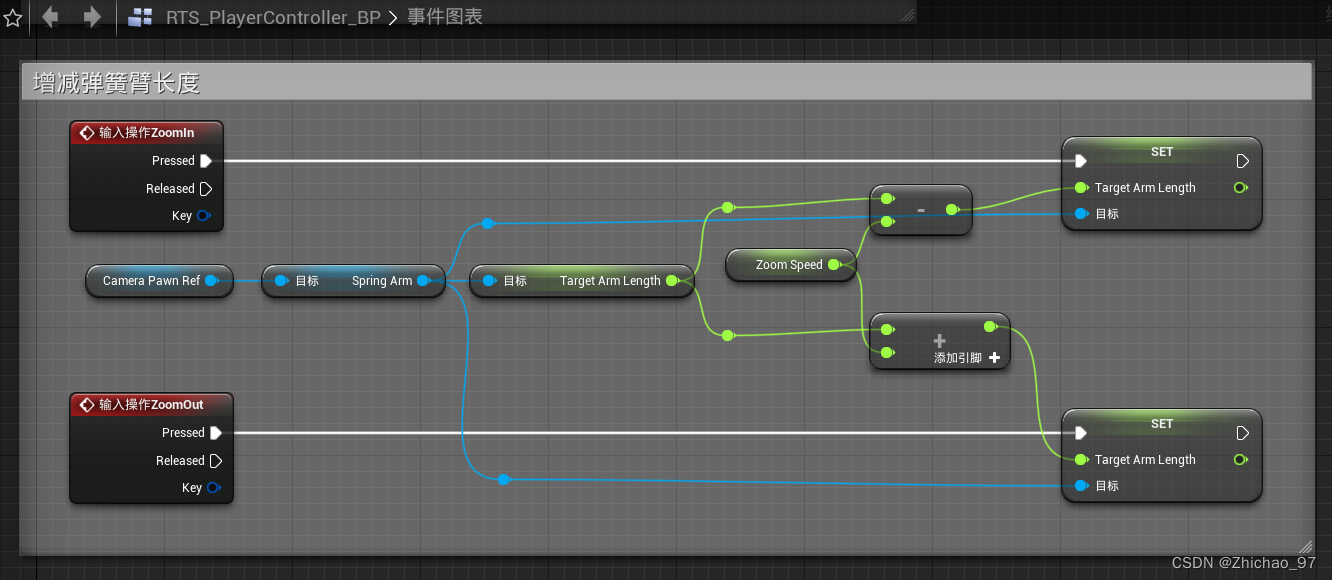Open the RTS_PlayerController_BP breadcrumb entry

point(274,16)
